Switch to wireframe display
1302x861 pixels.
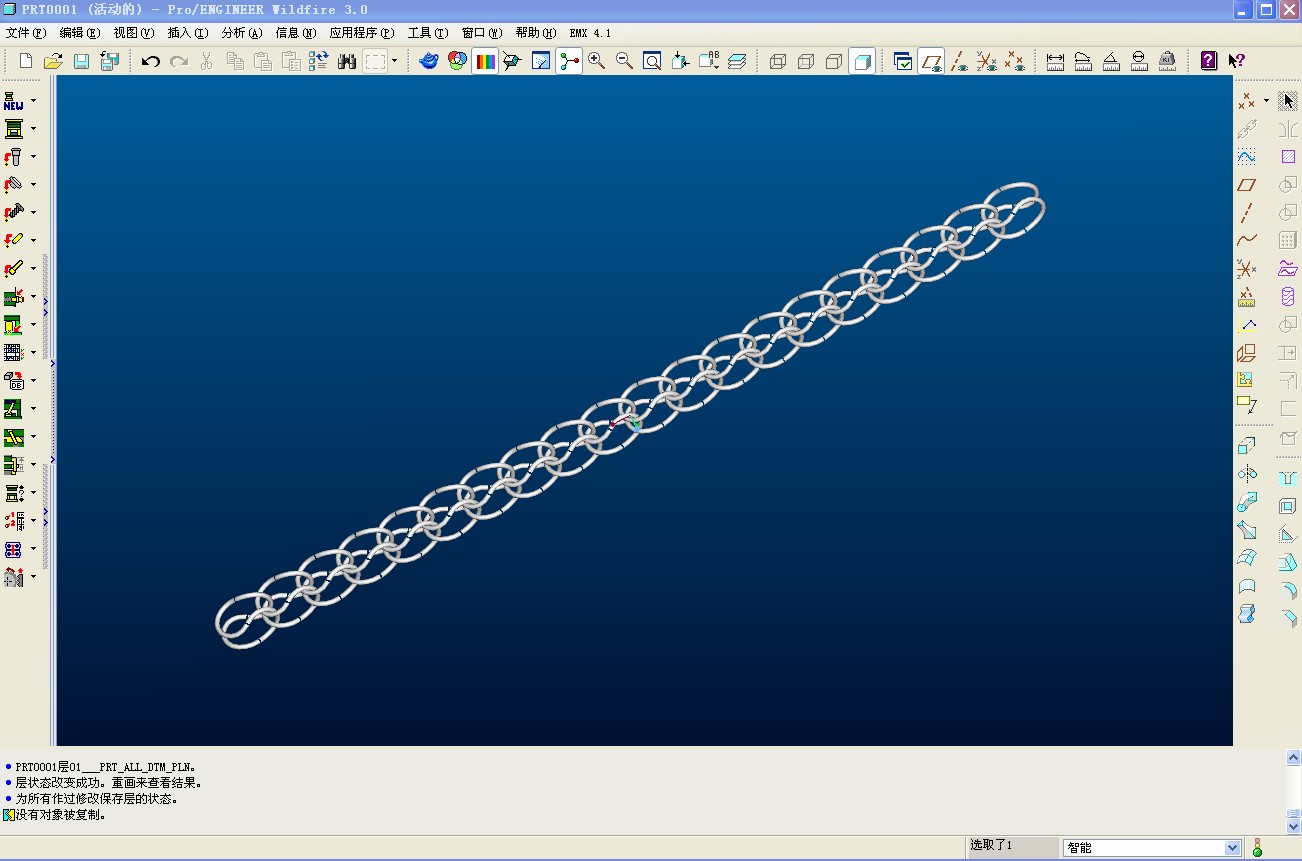778,61
